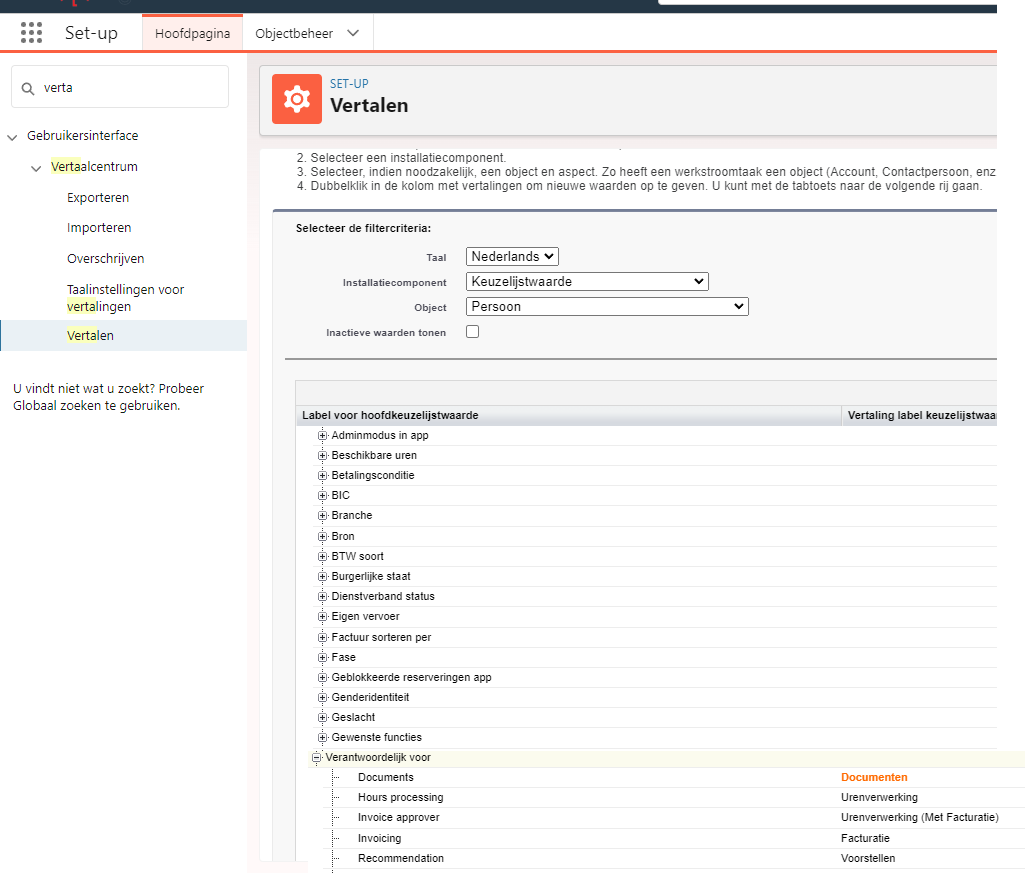Switch to the Hoofdpagina tab
The width and height of the screenshot is (1025, 873).
(x=192, y=33)
